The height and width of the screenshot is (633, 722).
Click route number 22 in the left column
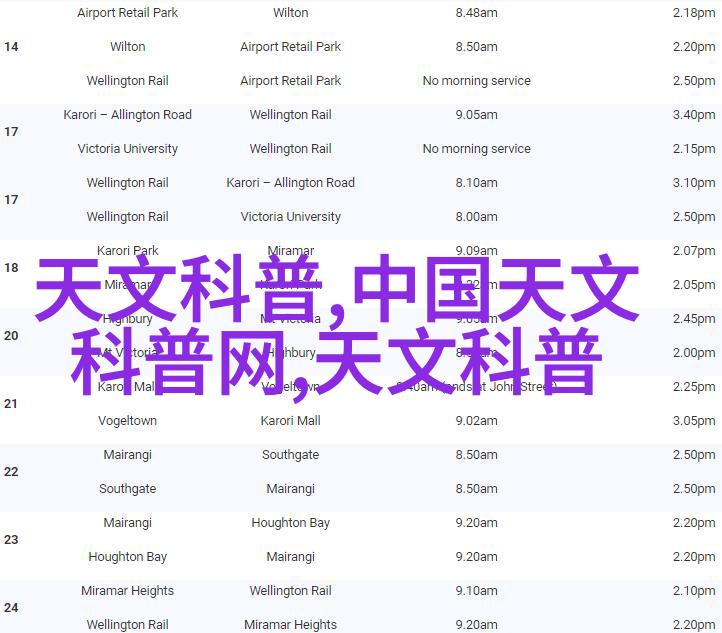11,472
